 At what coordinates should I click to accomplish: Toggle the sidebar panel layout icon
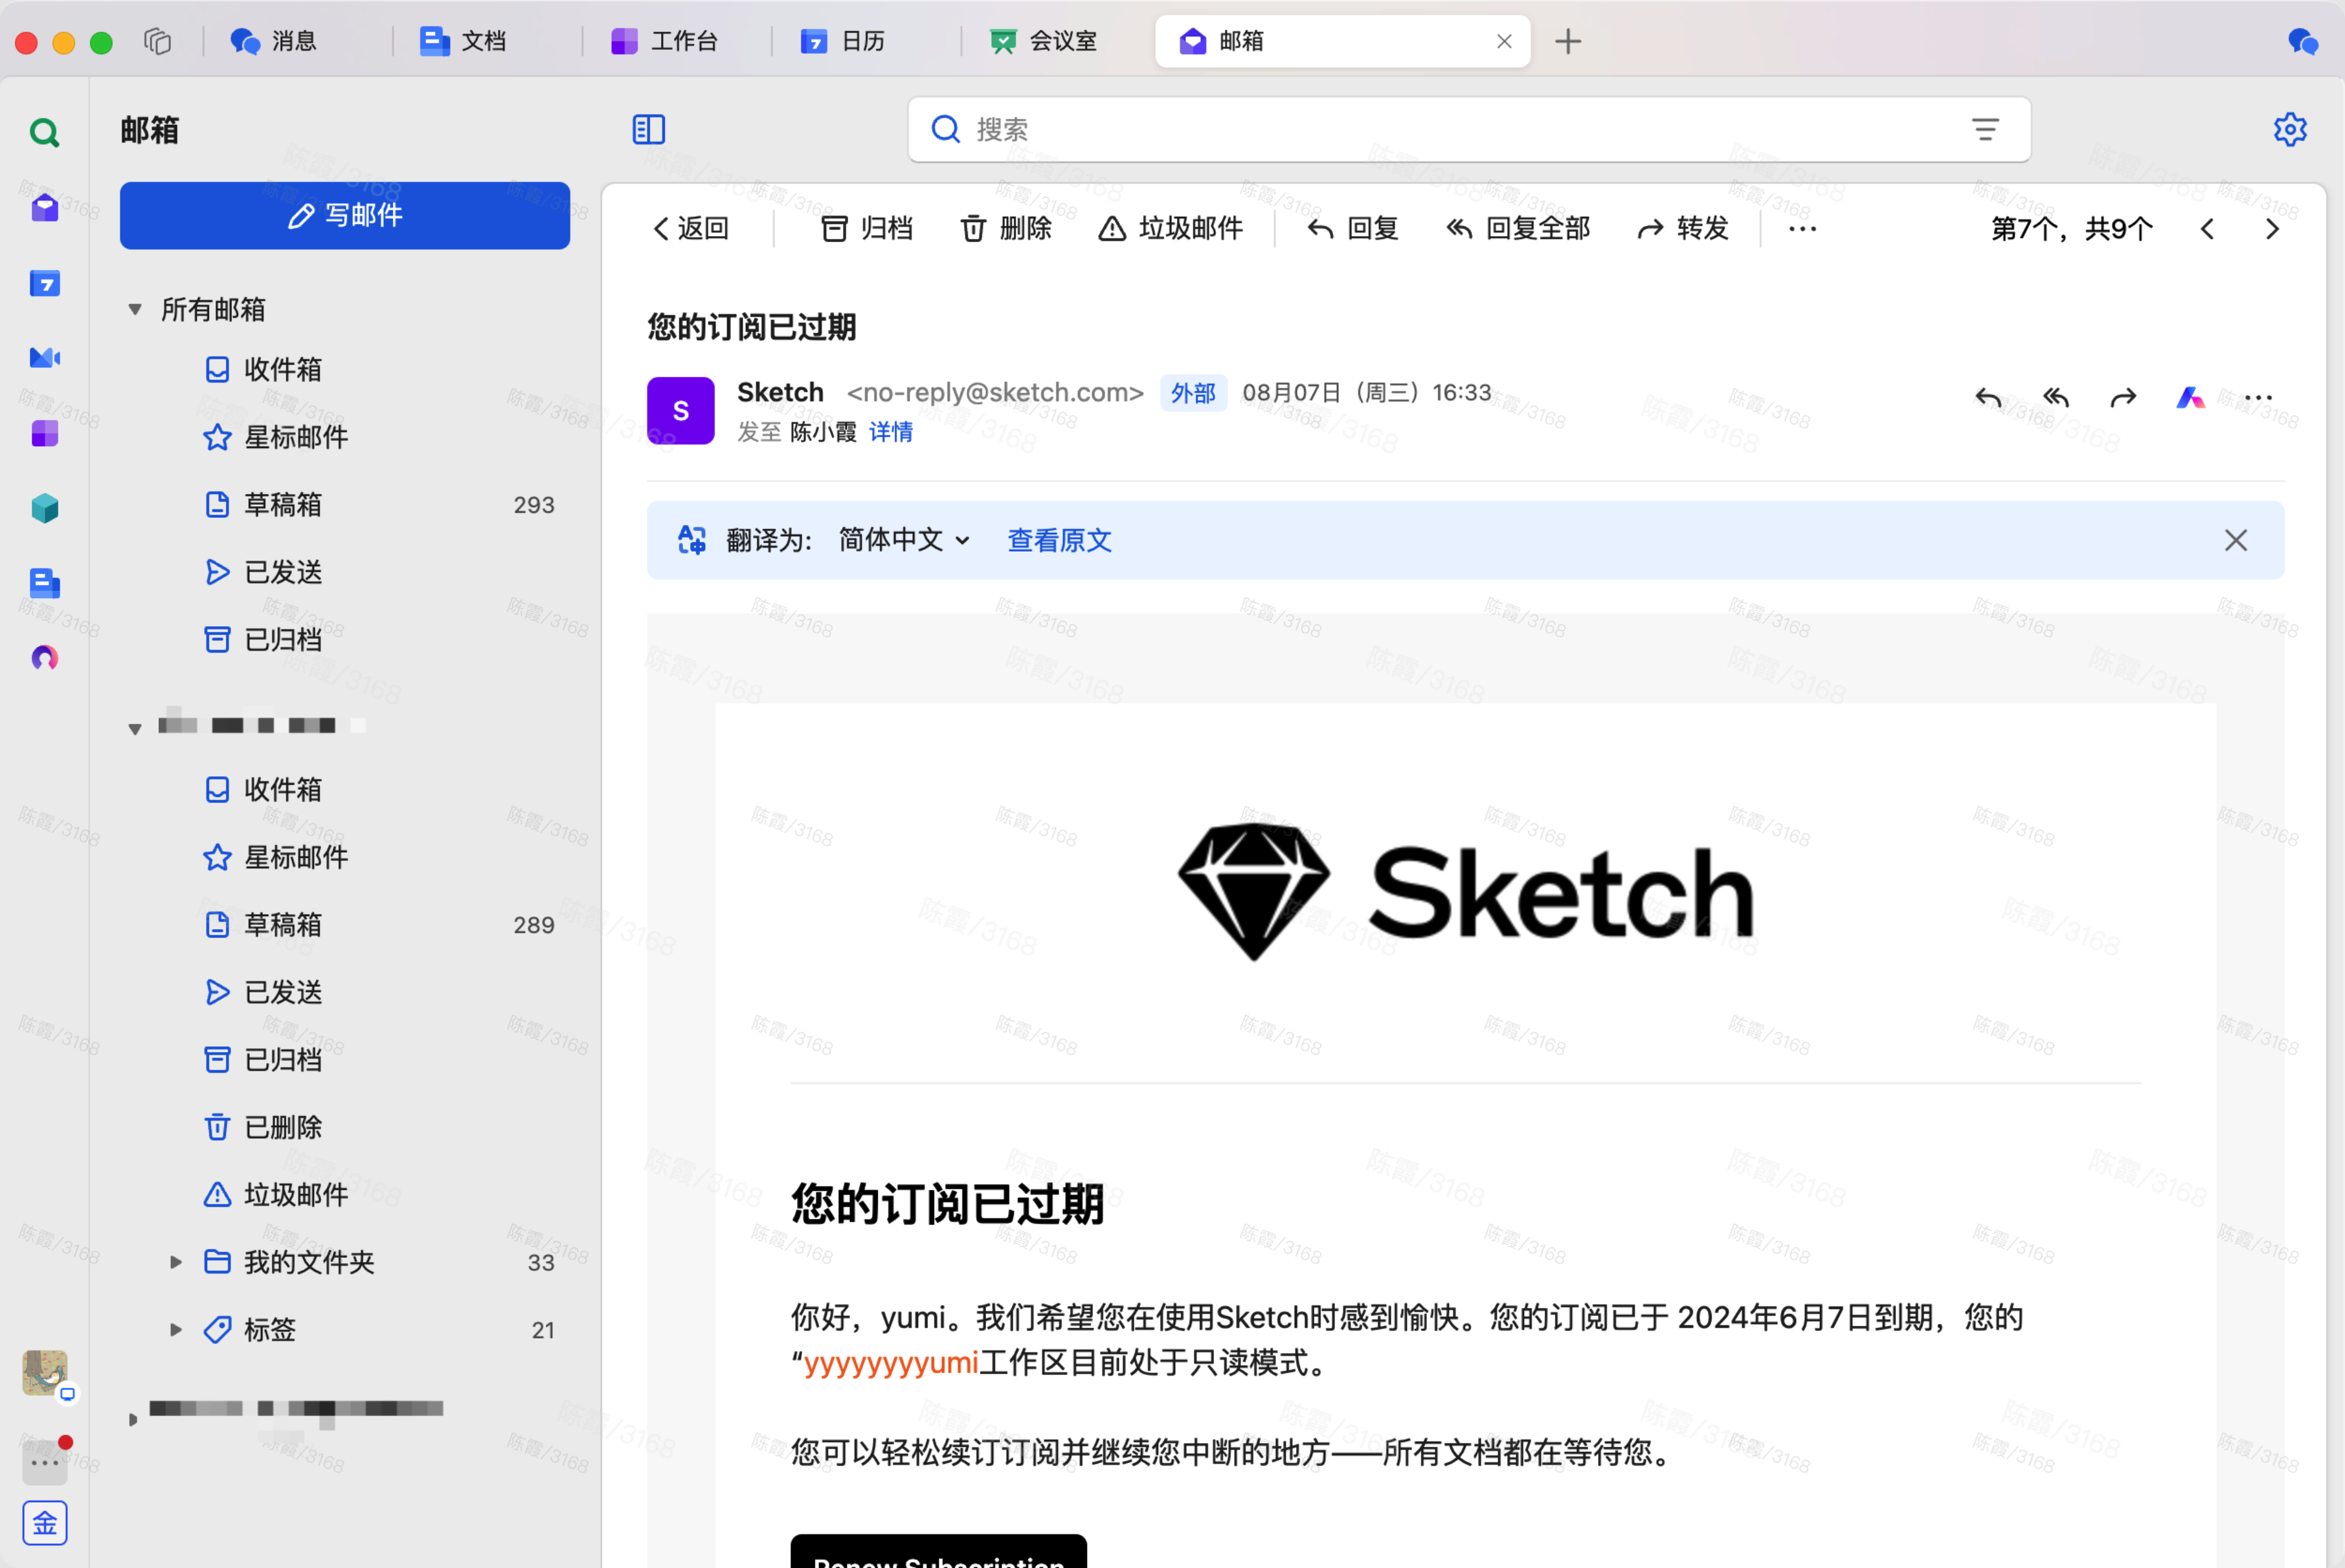(649, 129)
